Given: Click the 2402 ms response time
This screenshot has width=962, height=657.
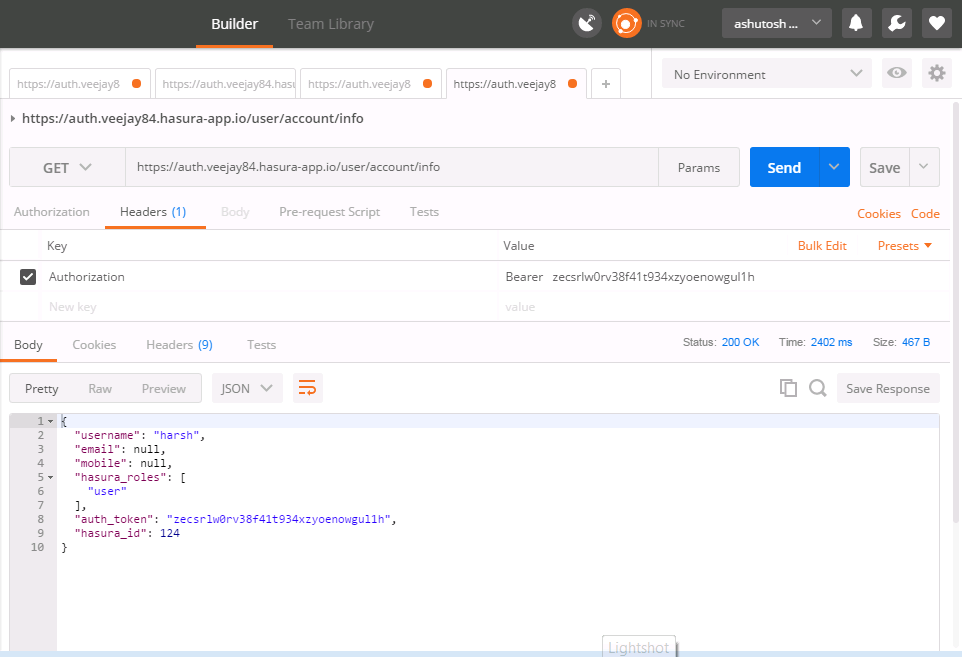Looking at the screenshot, I should [831, 342].
